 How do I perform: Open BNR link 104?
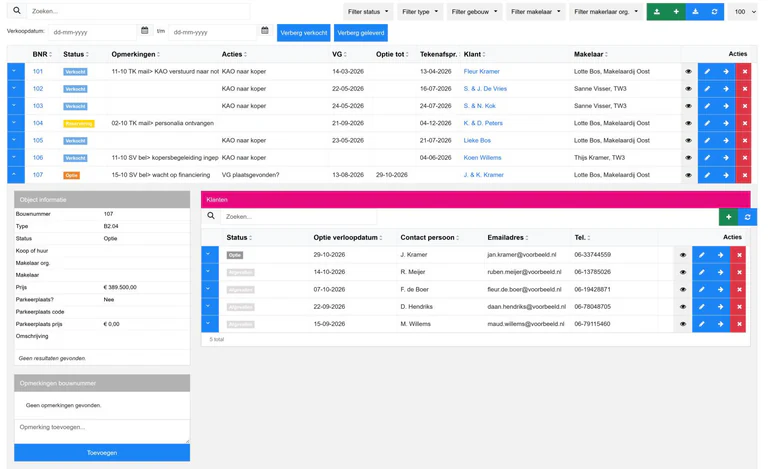point(38,123)
